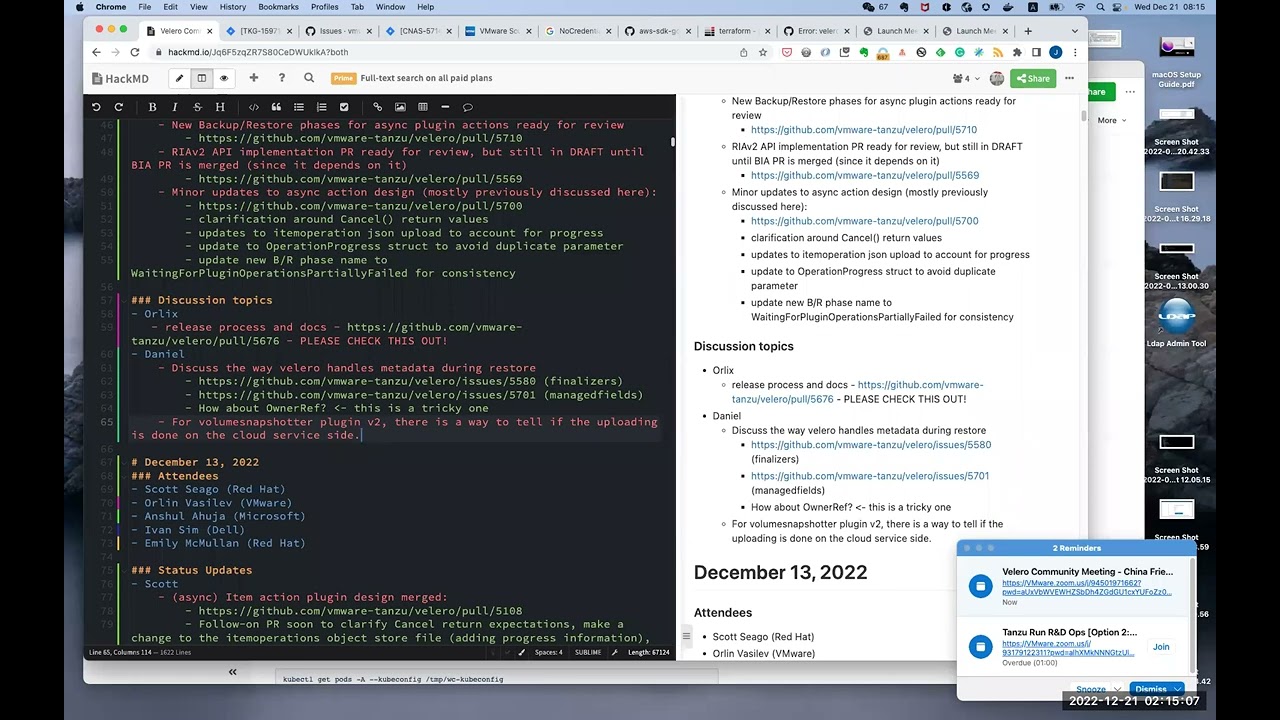Open search with the magnifier icon
Viewport: 1280px width, 720px height.
click(309, 78)
